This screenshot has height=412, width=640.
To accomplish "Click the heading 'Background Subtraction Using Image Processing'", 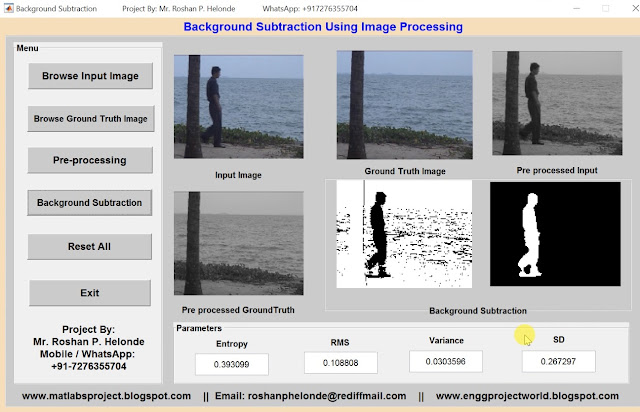I will (x=323, y=27).
